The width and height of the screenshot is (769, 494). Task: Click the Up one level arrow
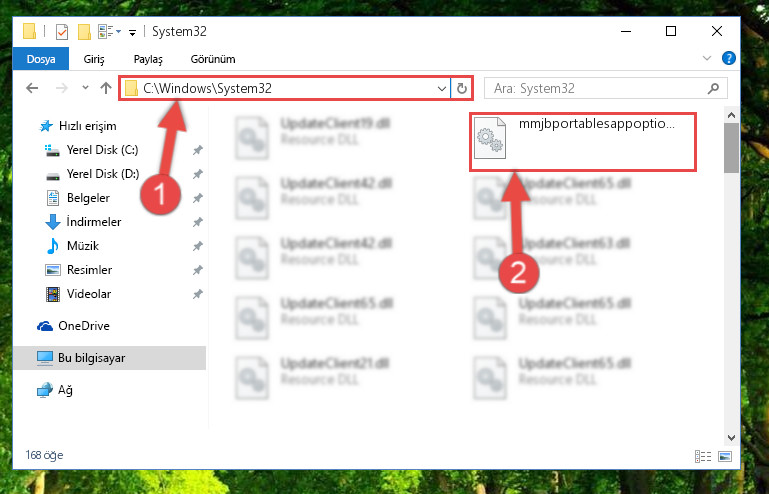tap(106, 88)
